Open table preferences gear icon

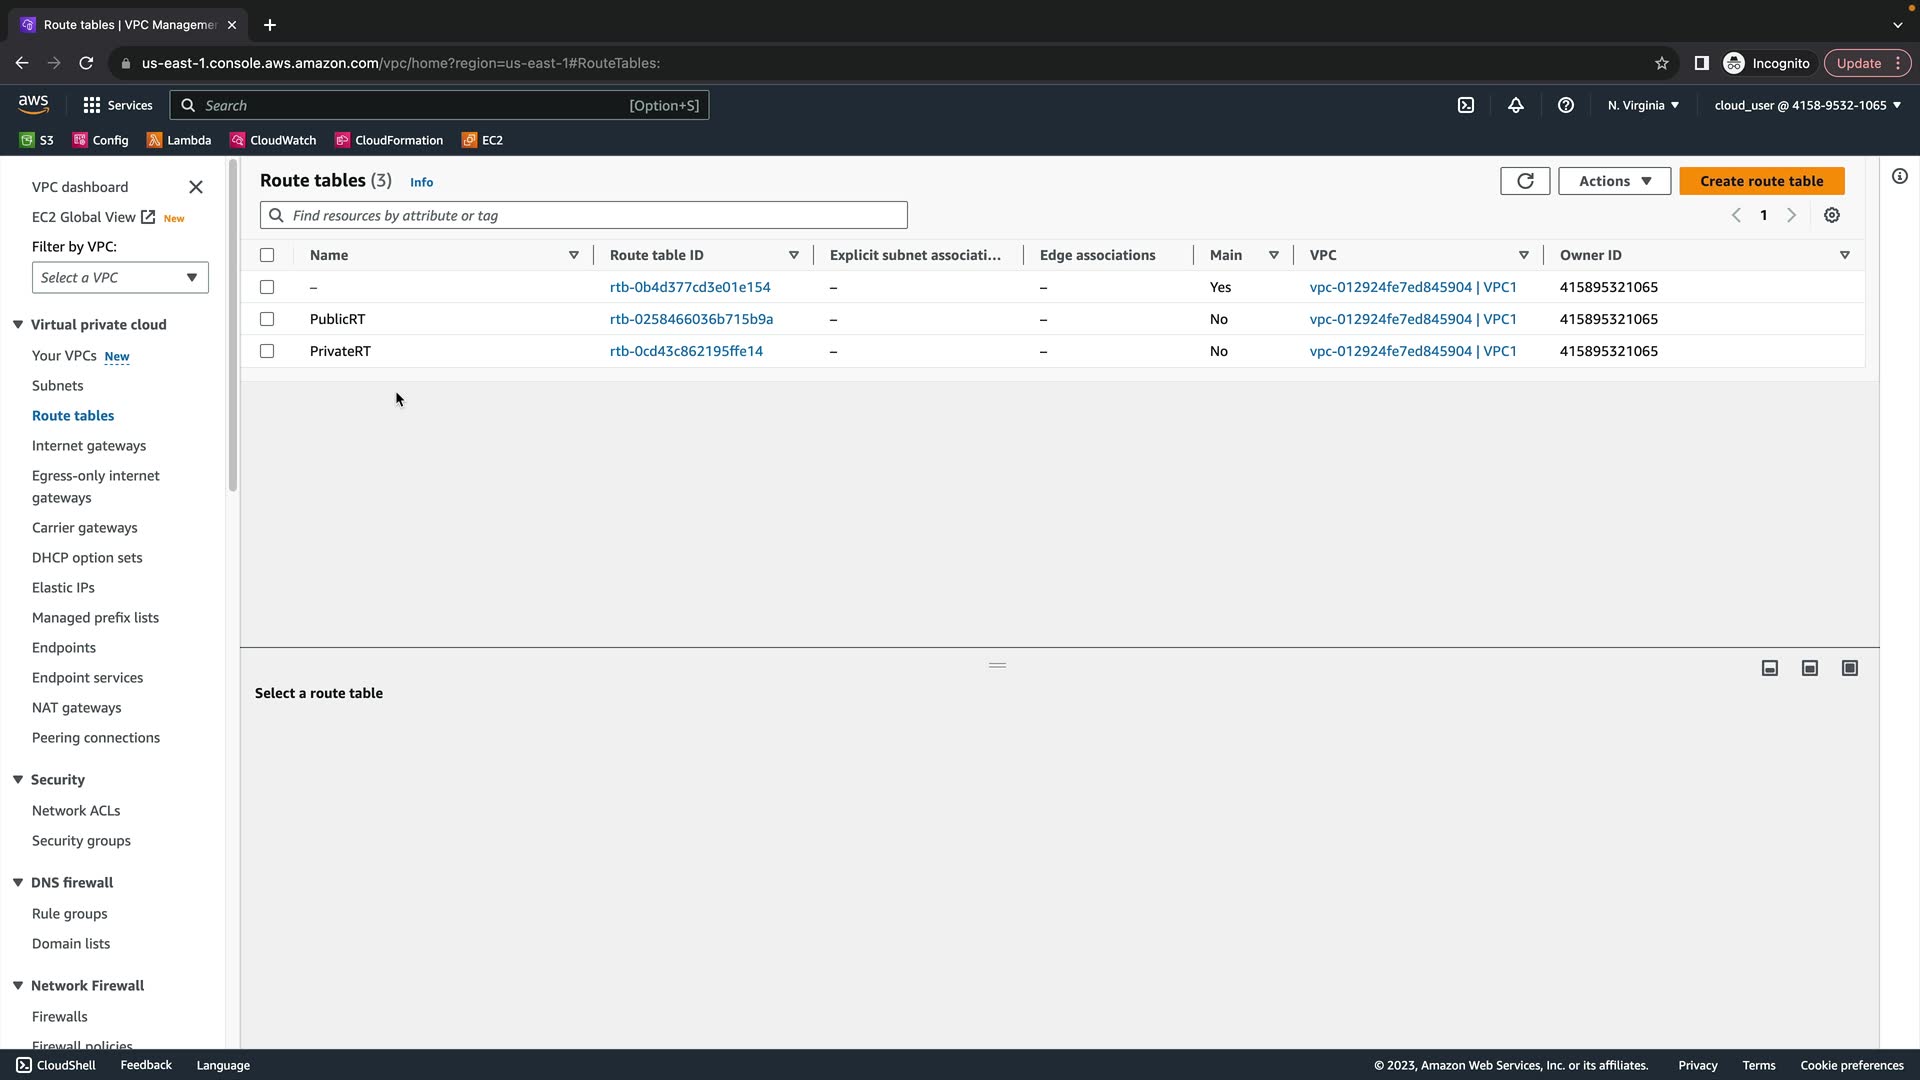(1832, 215)
